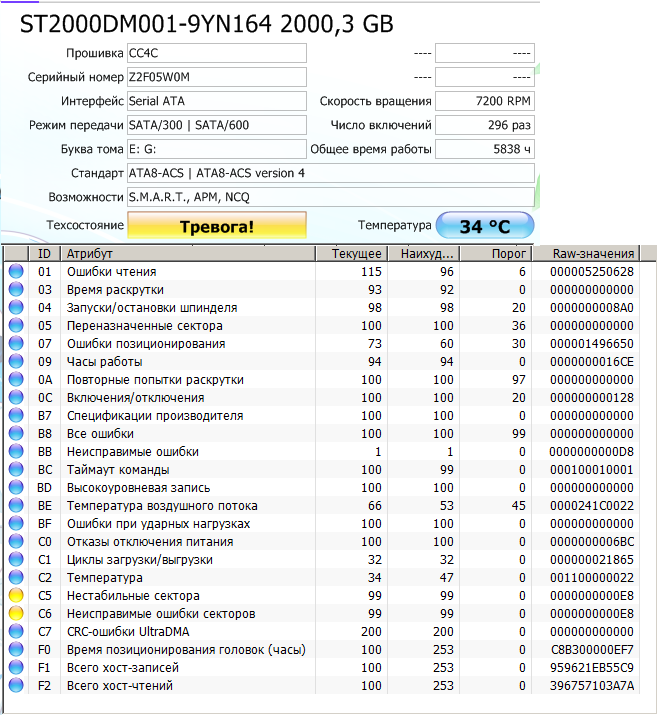Image resolution: width=660 pixels, height=717 pixels.
Task: Select raw value 396757103A7A
Action: (x=592, y=686)
